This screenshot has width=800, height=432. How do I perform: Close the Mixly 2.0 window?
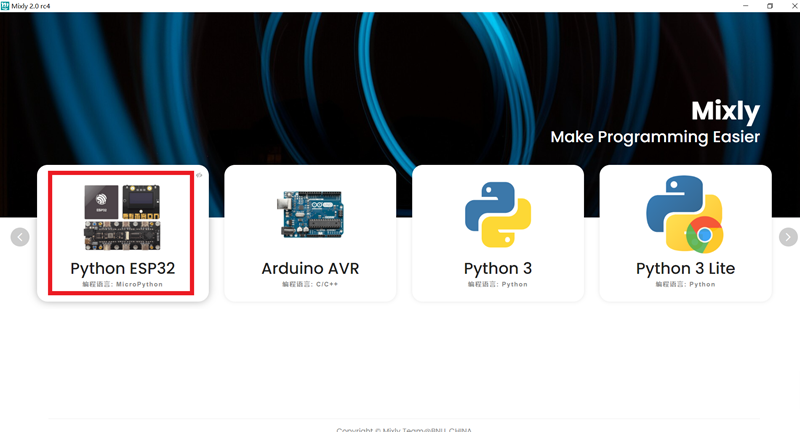pos(790,6)
